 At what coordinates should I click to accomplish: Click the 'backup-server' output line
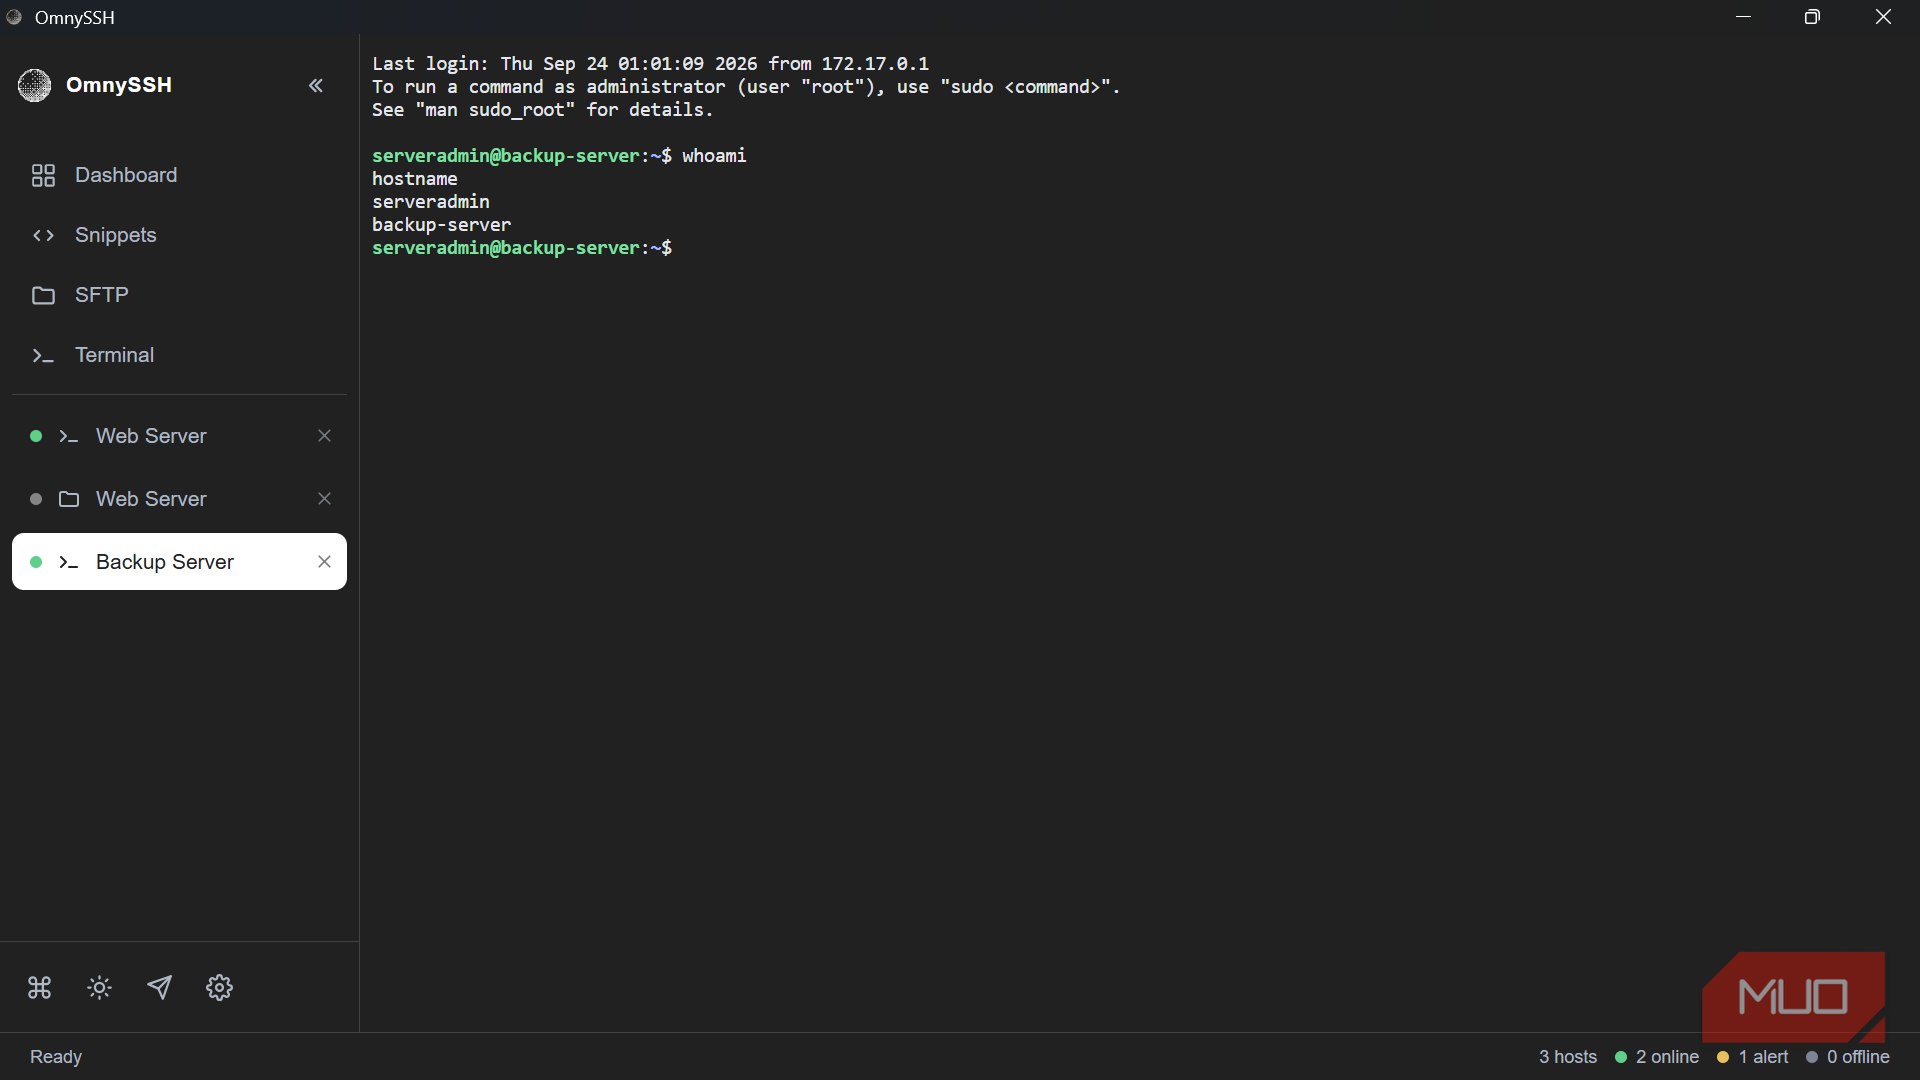(441, 225)
